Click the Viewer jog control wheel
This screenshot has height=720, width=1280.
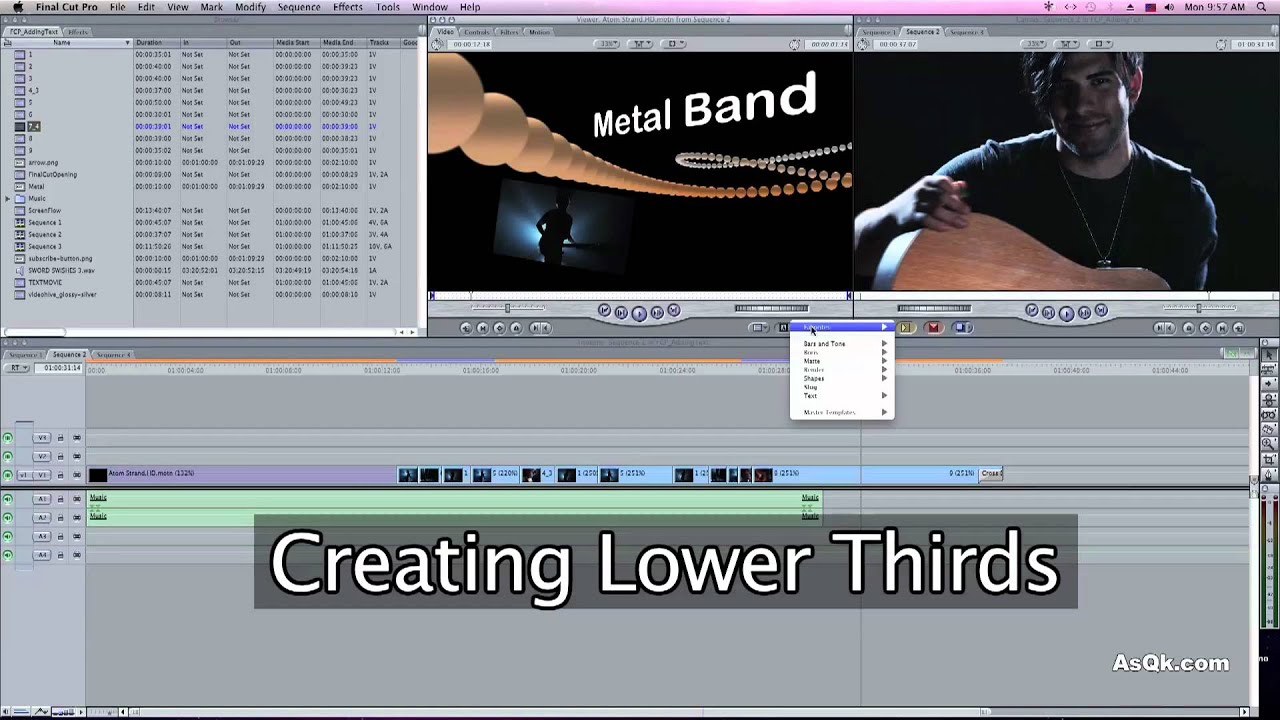771,308
